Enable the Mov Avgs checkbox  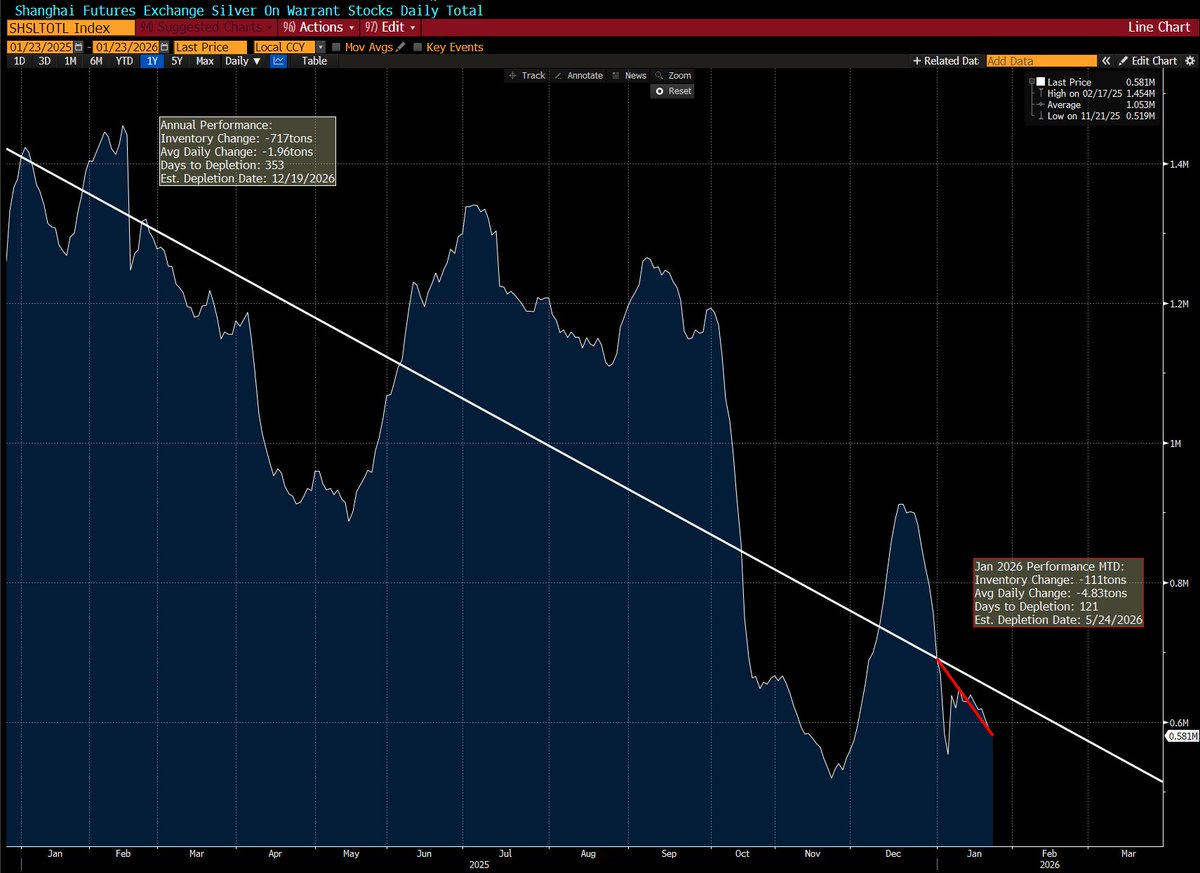click(x=336, y=47)
